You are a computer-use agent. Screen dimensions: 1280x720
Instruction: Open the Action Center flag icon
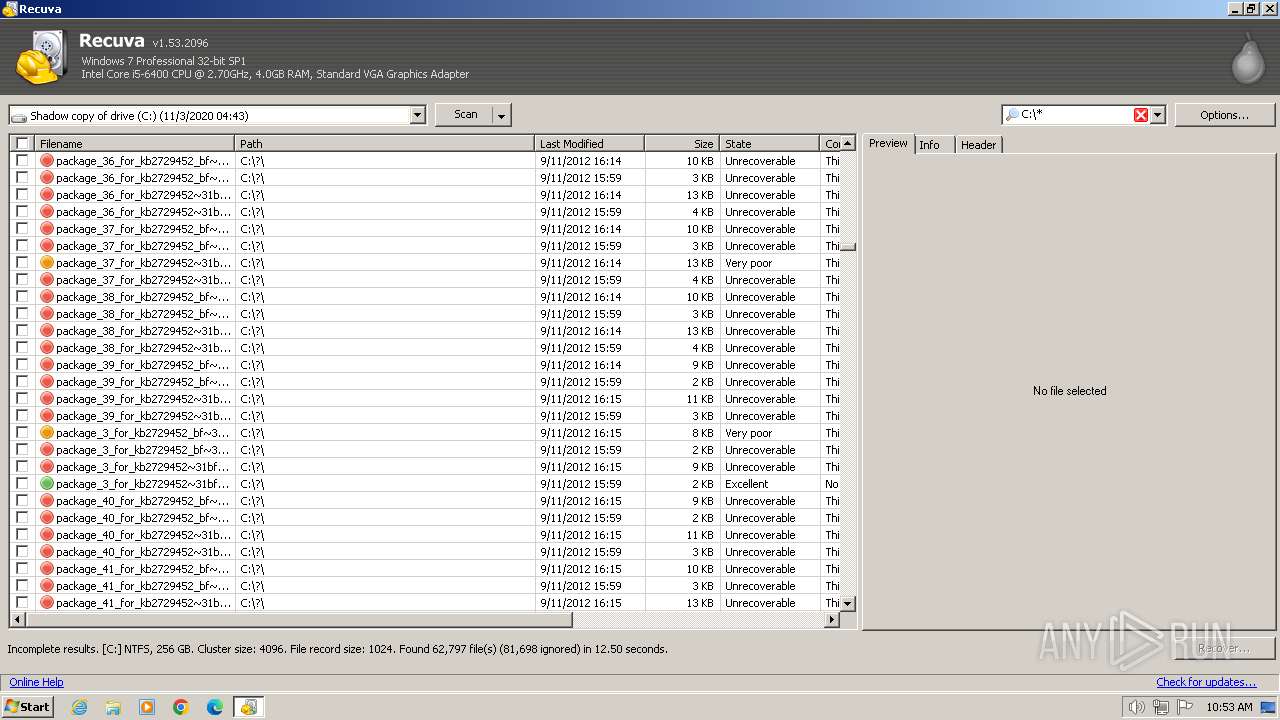tap(1185, 707)
